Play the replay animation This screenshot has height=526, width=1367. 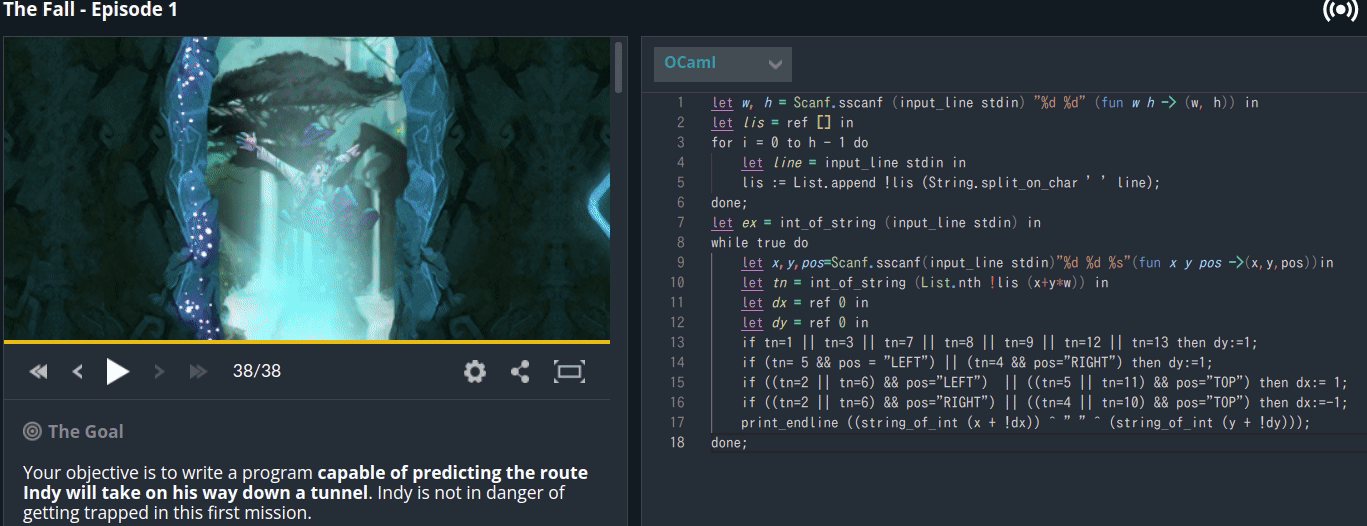tap(118, 372)
